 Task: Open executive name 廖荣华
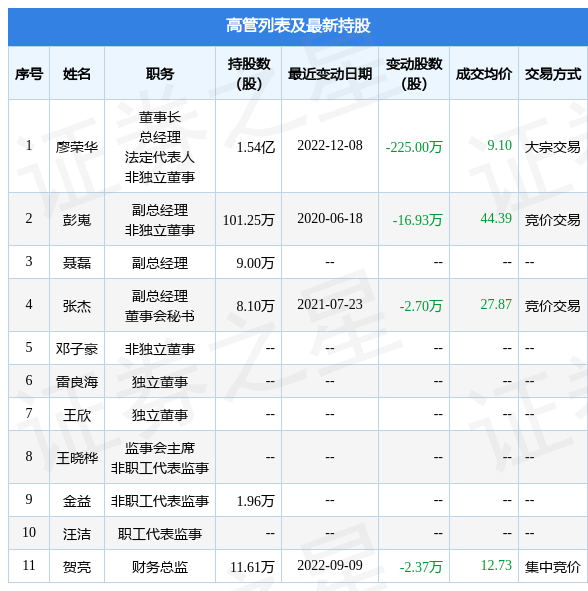coord(77,147)
